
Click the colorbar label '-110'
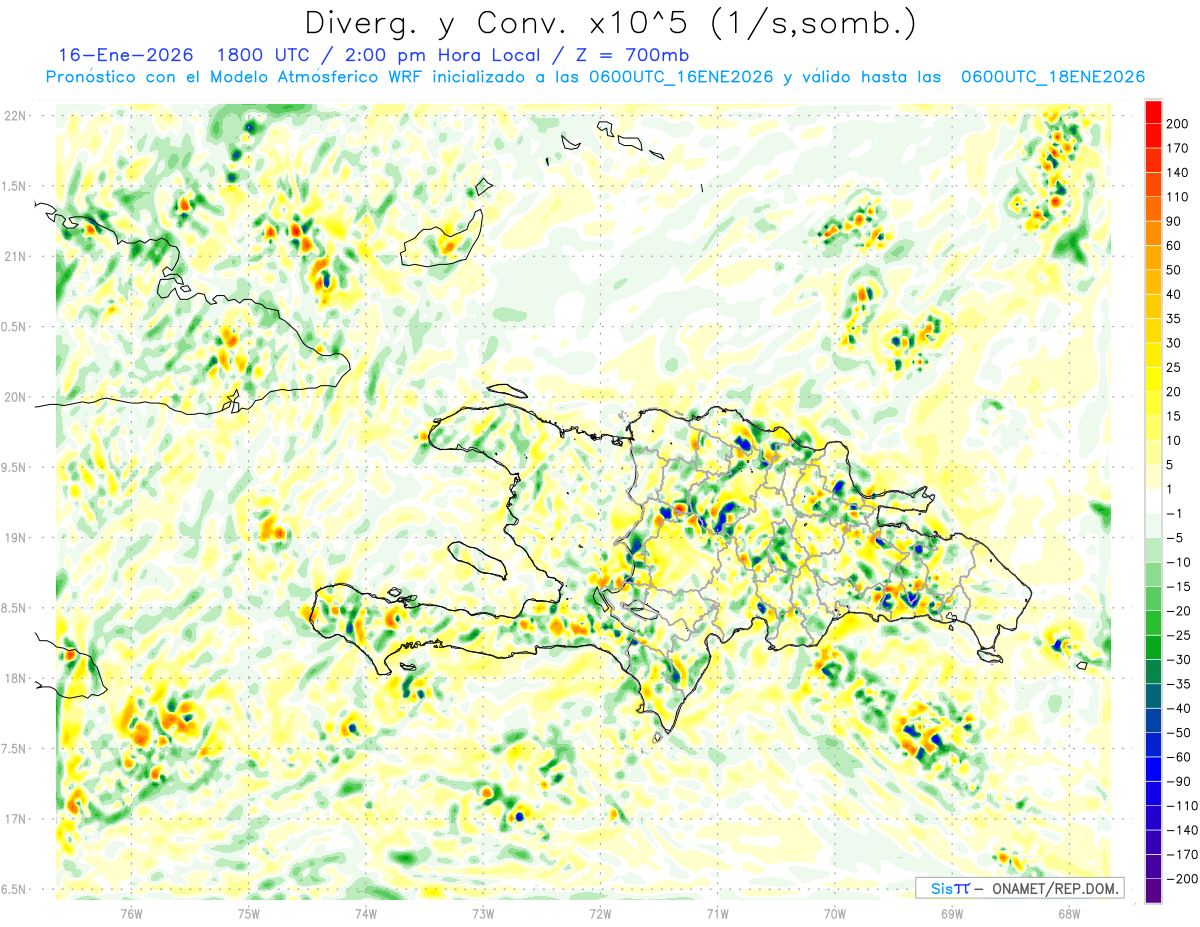coord(1181,806)
